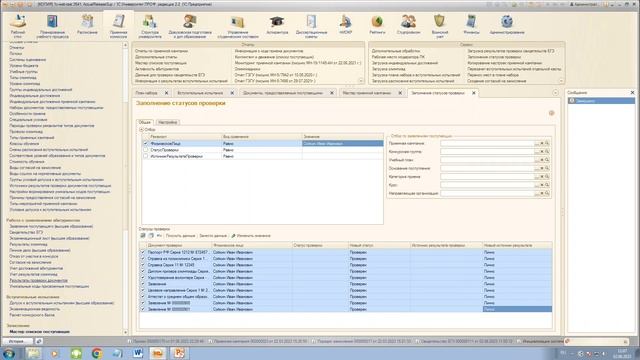This screenshot has height=360, width=640.
Task: Open selection list for Приемная кампания
Action: (537, 144)
